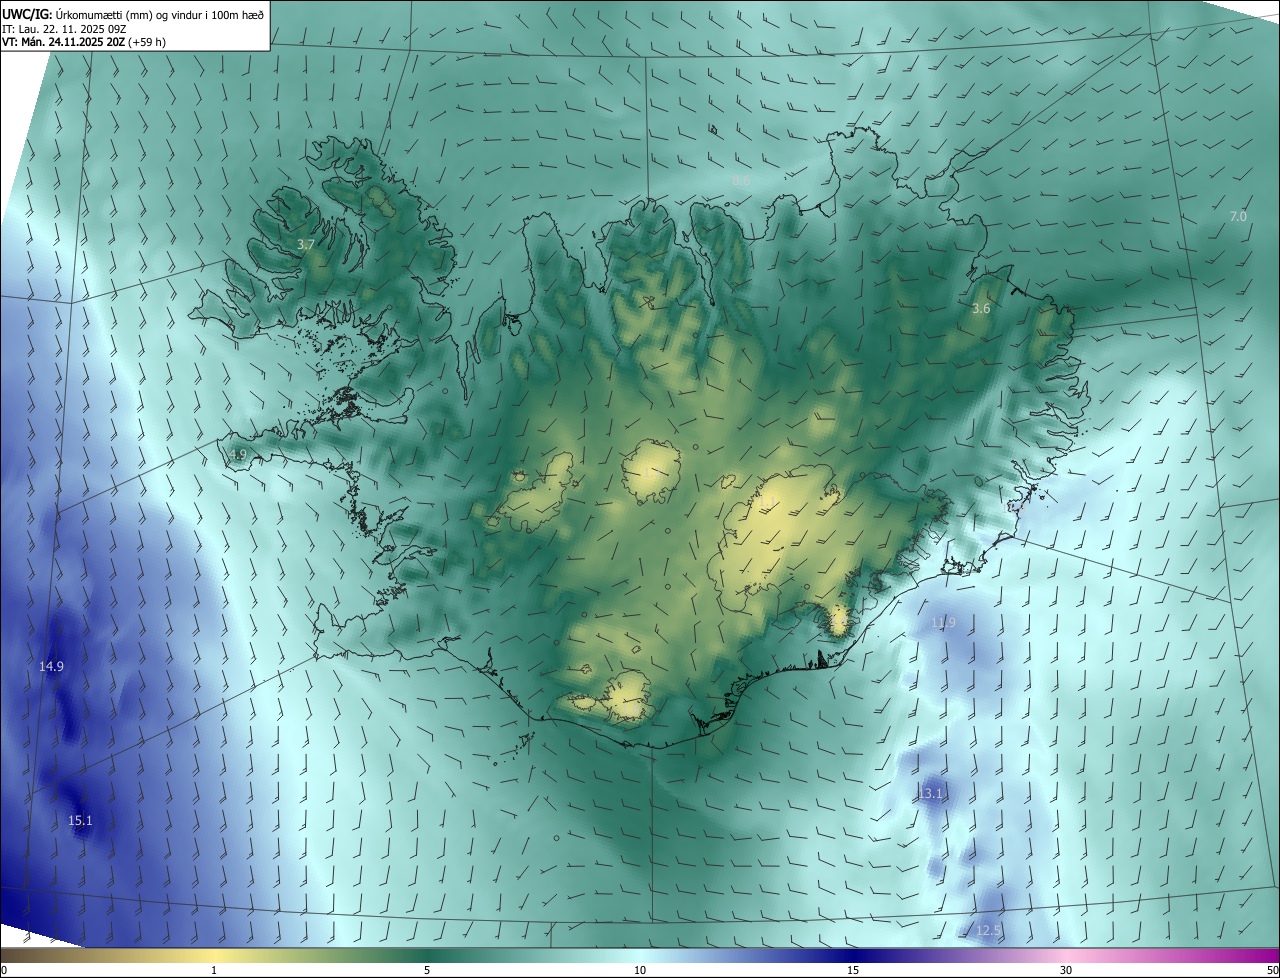The height and width of the screenshot is (978, 1280).
Task: Click the 10 tick label on colour scale
Action: tap(640, 970)
